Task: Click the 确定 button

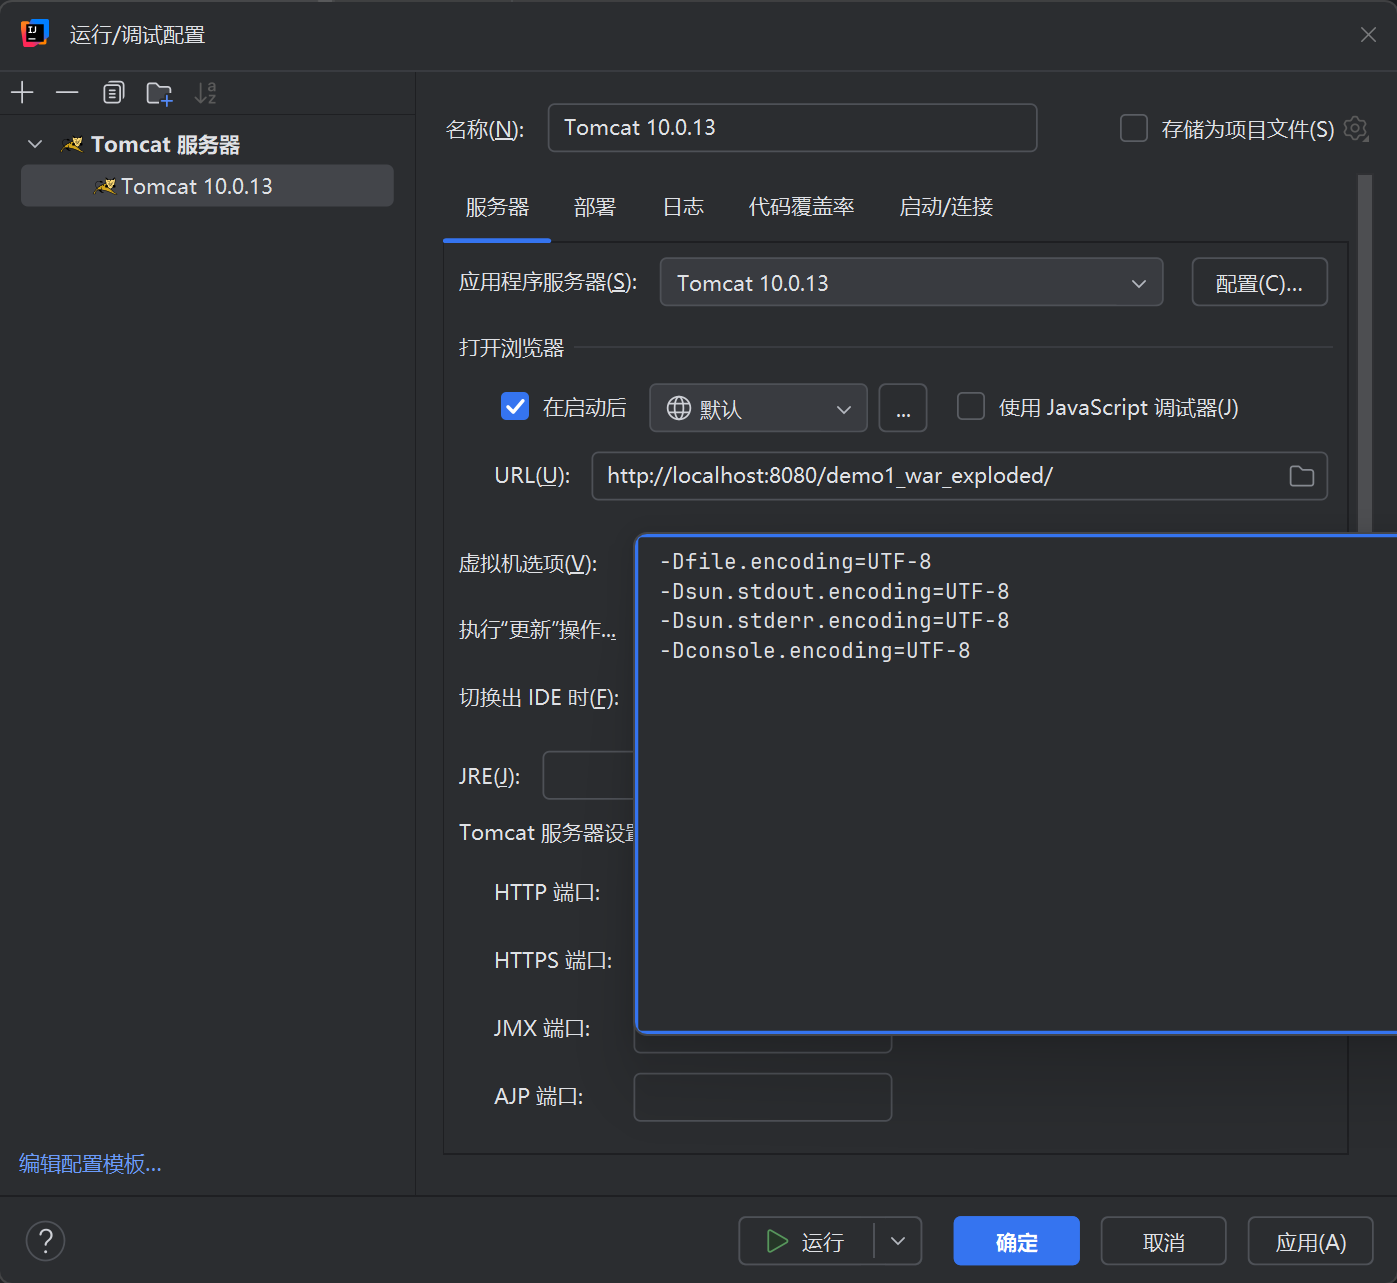Action: [x=1016, y=1241]
